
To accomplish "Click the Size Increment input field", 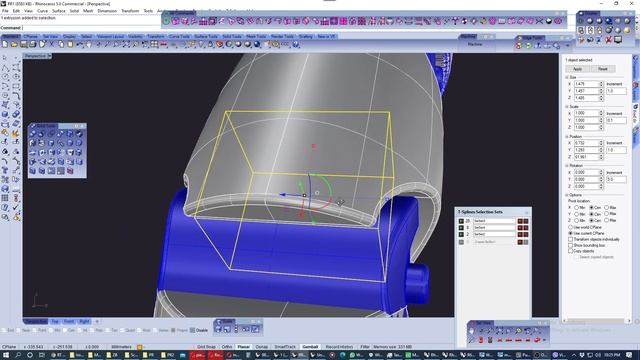I will (x=616, y=91).
